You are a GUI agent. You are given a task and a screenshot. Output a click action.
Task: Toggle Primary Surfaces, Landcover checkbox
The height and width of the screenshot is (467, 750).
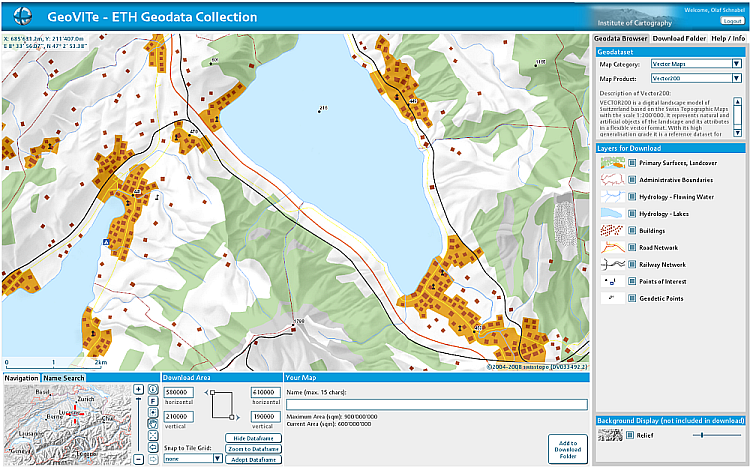pyautogui.click(x=632, y=163)
